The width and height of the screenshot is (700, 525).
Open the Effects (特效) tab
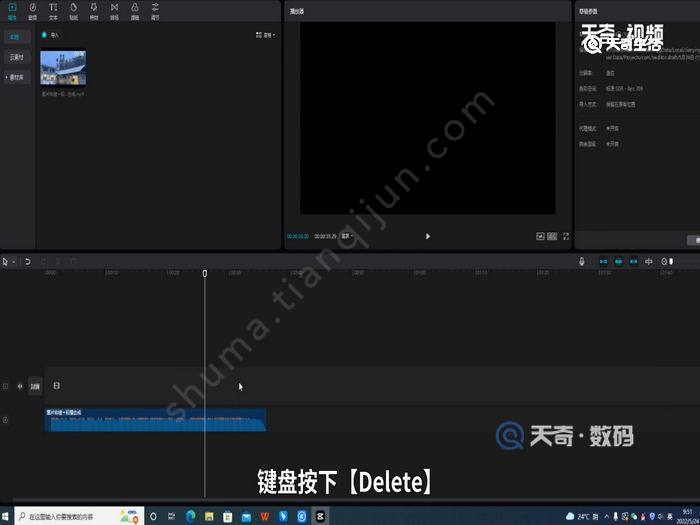click(x=94, y=11)
